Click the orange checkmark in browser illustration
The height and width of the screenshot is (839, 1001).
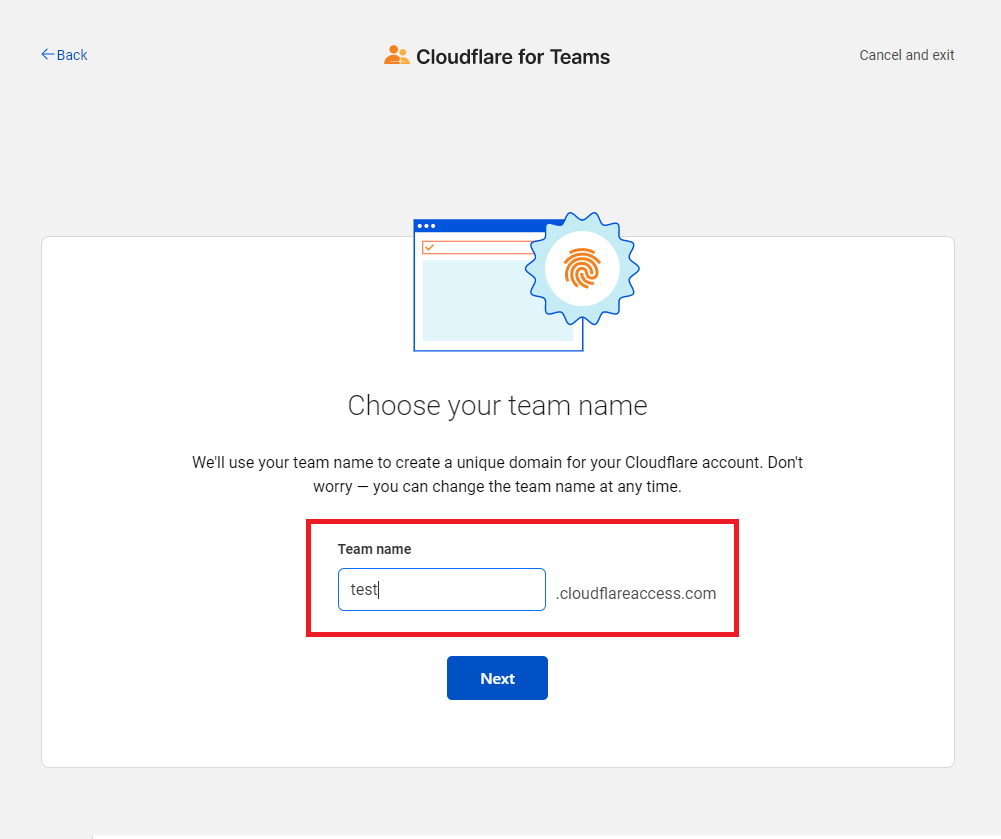tap(430, 247)
